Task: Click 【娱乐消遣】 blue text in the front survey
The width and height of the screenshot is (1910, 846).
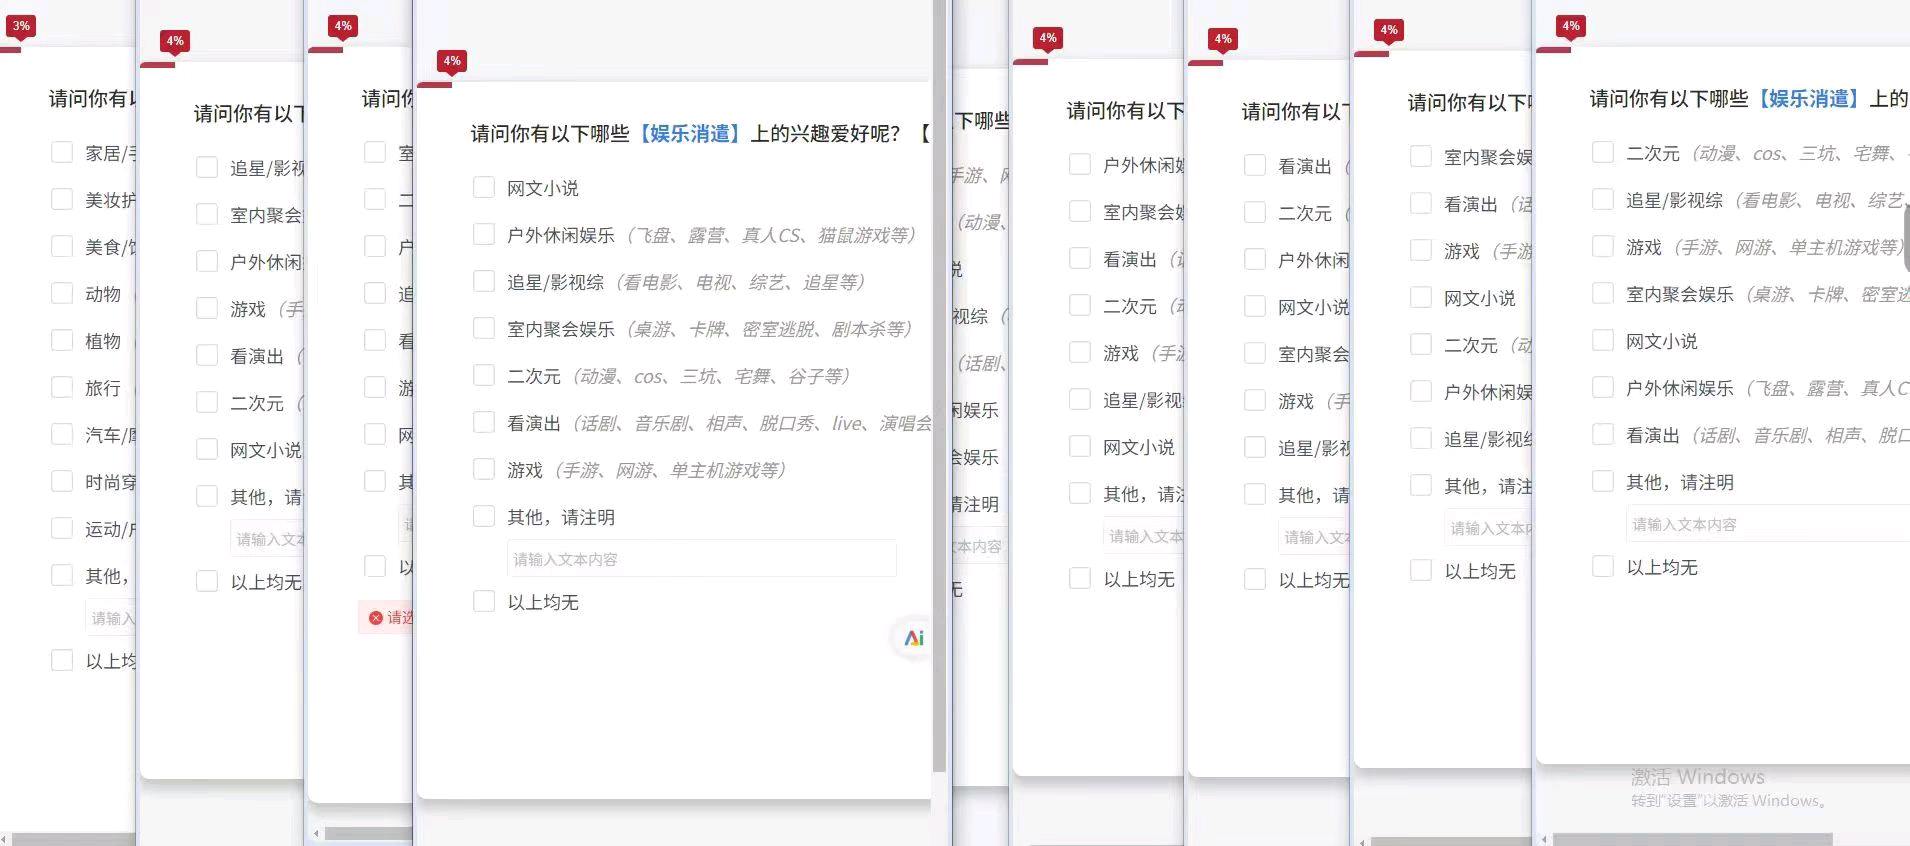Action: pyautogui.click(x=690, y=133)
